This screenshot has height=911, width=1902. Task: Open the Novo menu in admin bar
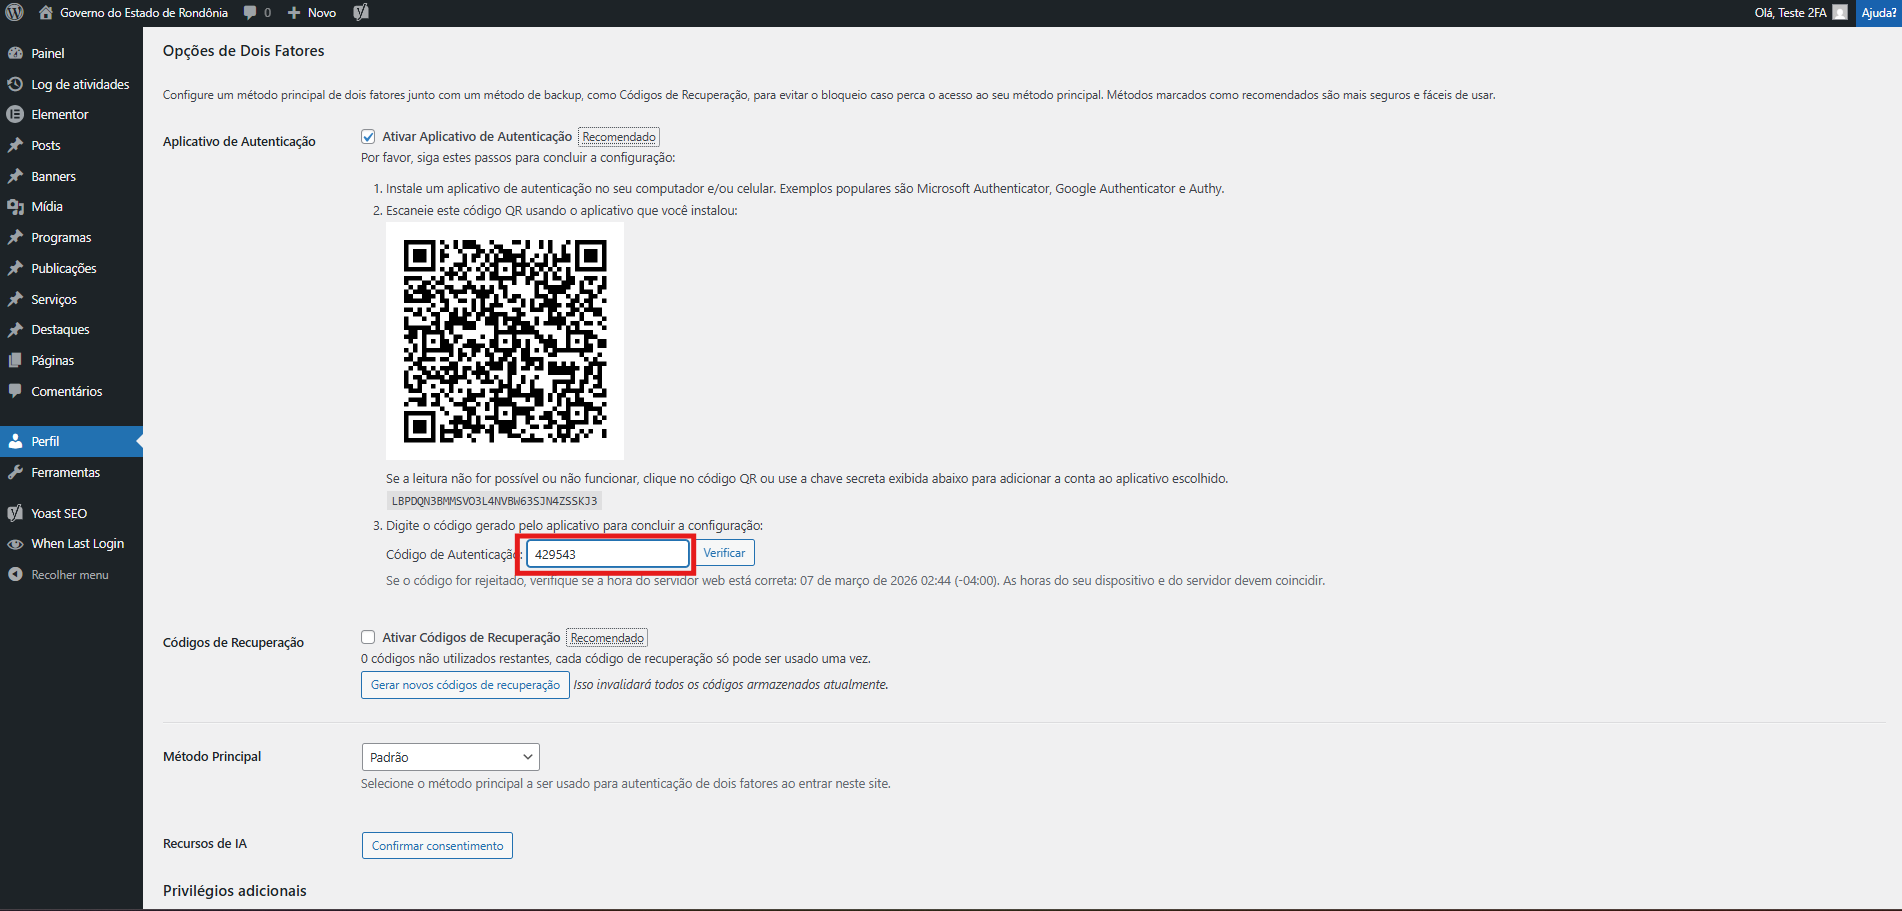pos(312,13)
